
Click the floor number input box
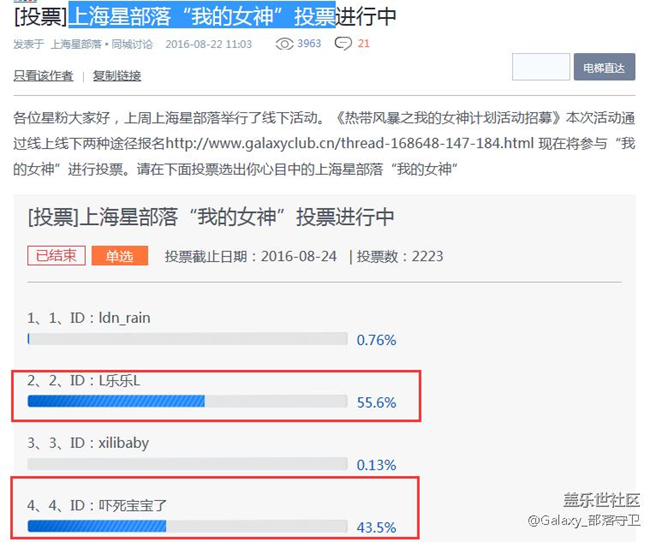tap(540, 68)
